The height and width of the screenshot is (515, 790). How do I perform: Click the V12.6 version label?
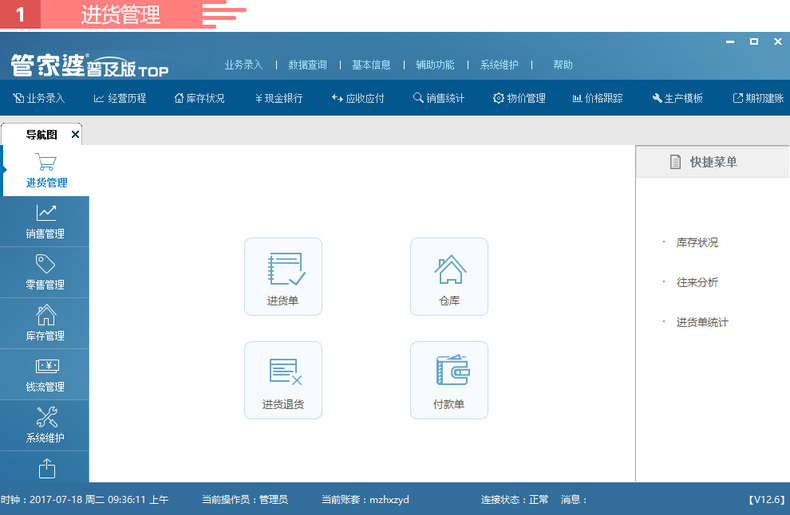767,499
